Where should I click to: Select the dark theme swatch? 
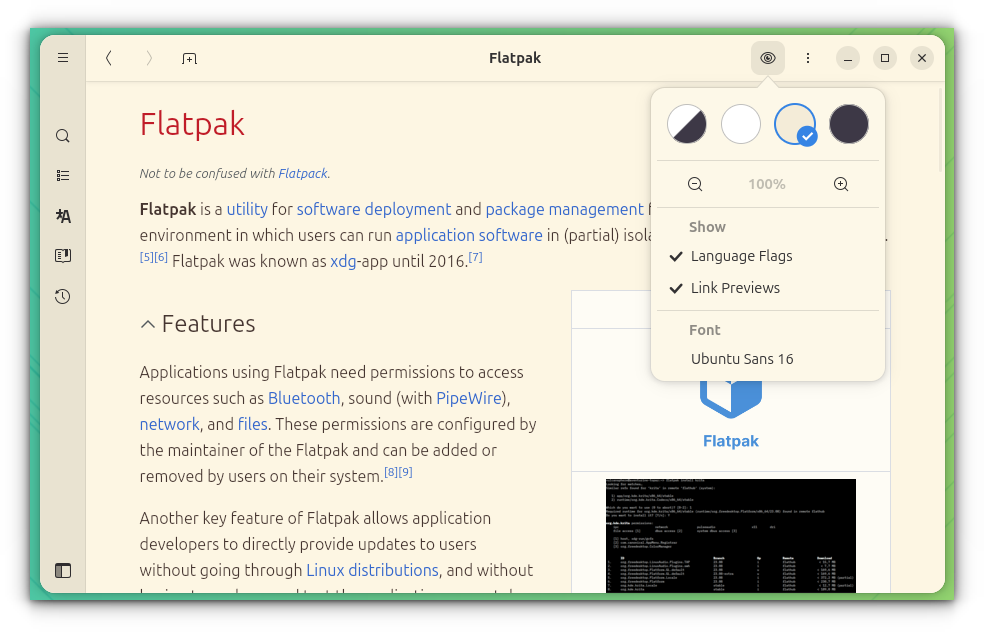pyautogui.click(x=848, y=123)
